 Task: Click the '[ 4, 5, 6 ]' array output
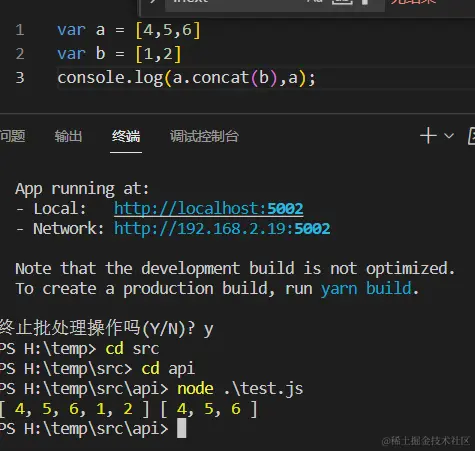pos(209,409)
